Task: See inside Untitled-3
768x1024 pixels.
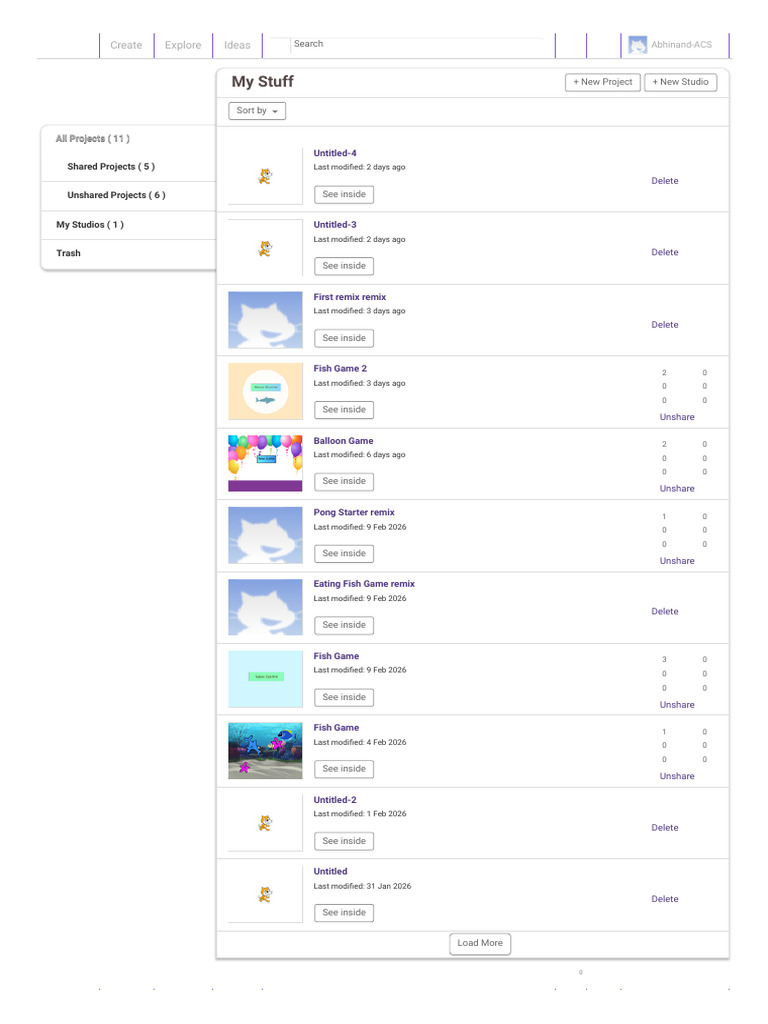Action: pyautogui.click(x=344, y=266)
